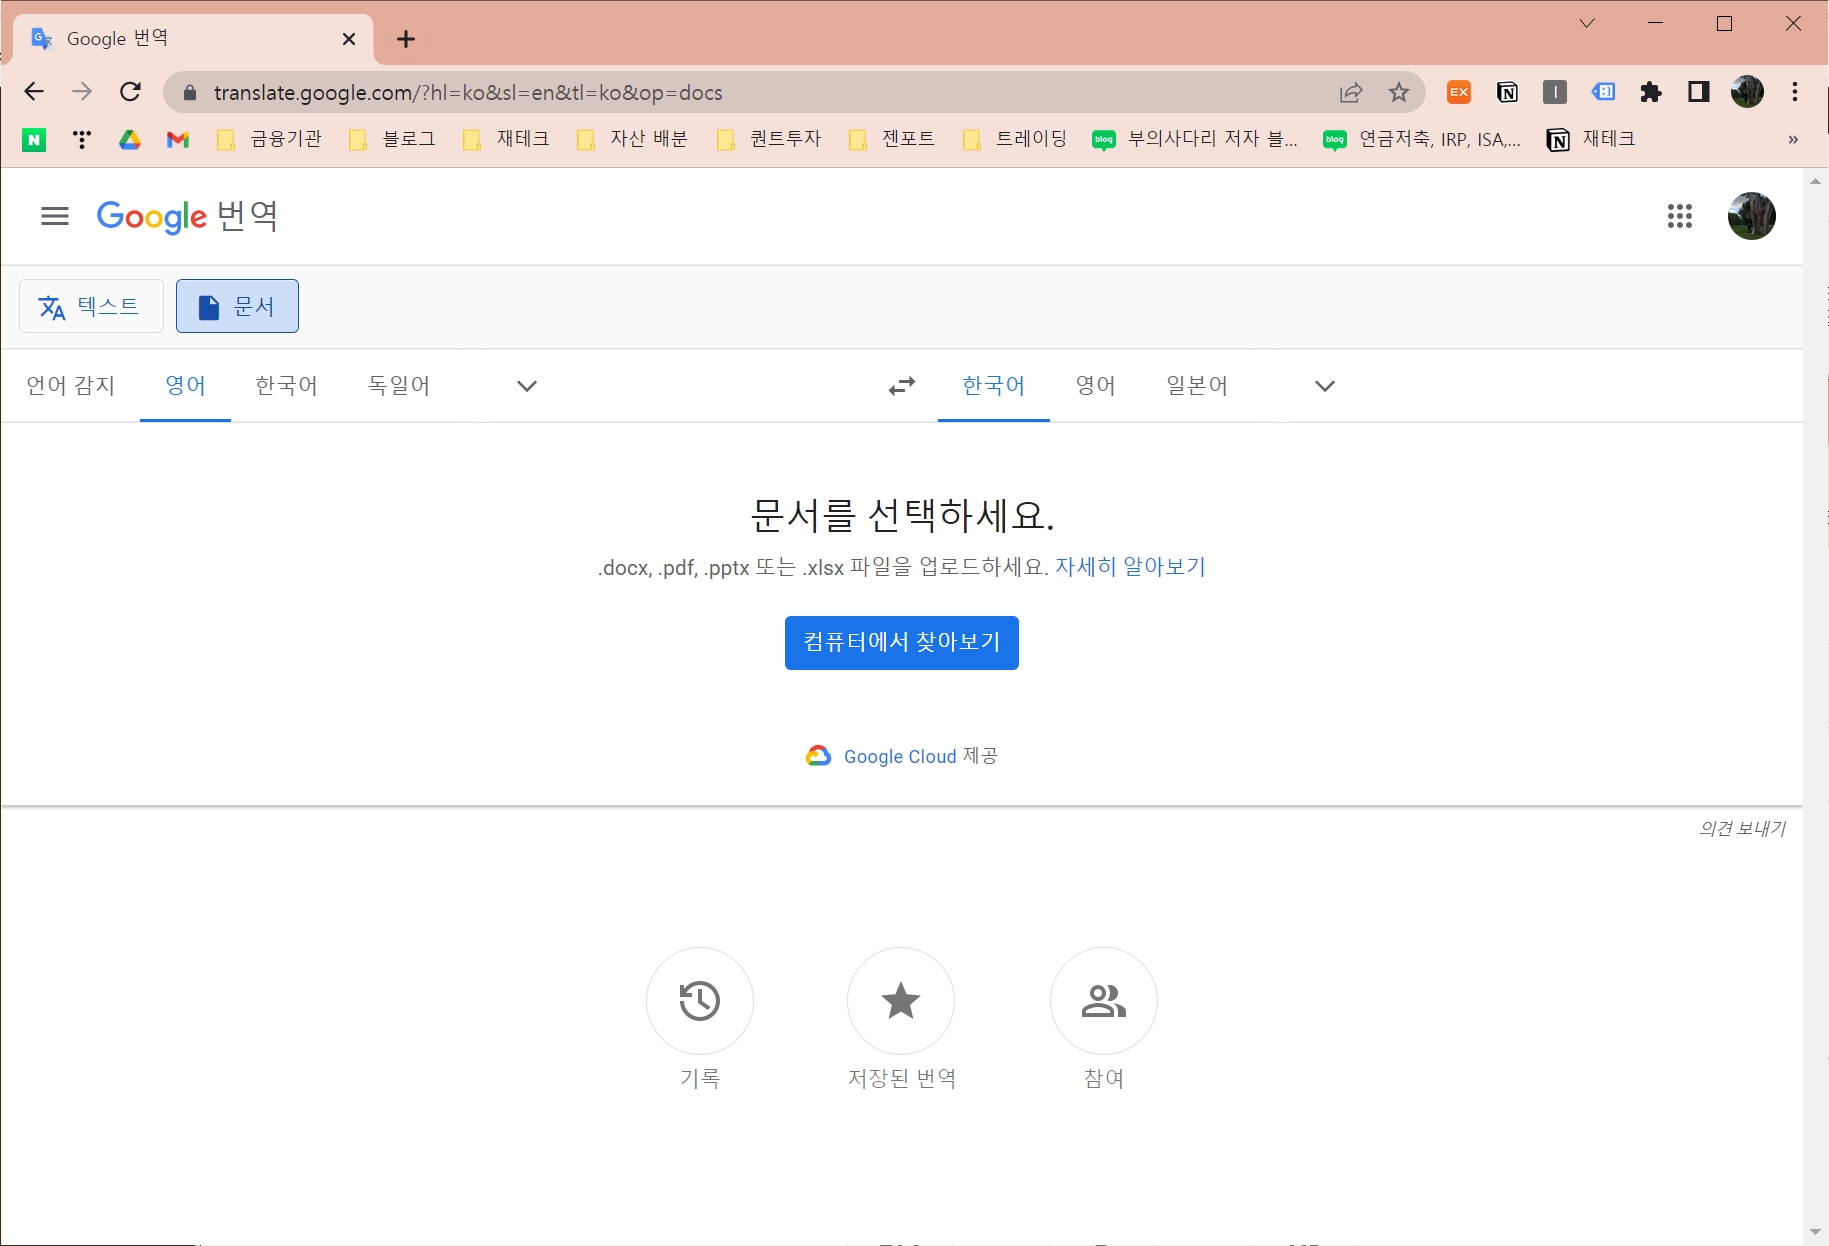Switch to the 텍스트 translation mode
The image size is (1829, 1246).
pyautogui.click(x=91, y=306)
